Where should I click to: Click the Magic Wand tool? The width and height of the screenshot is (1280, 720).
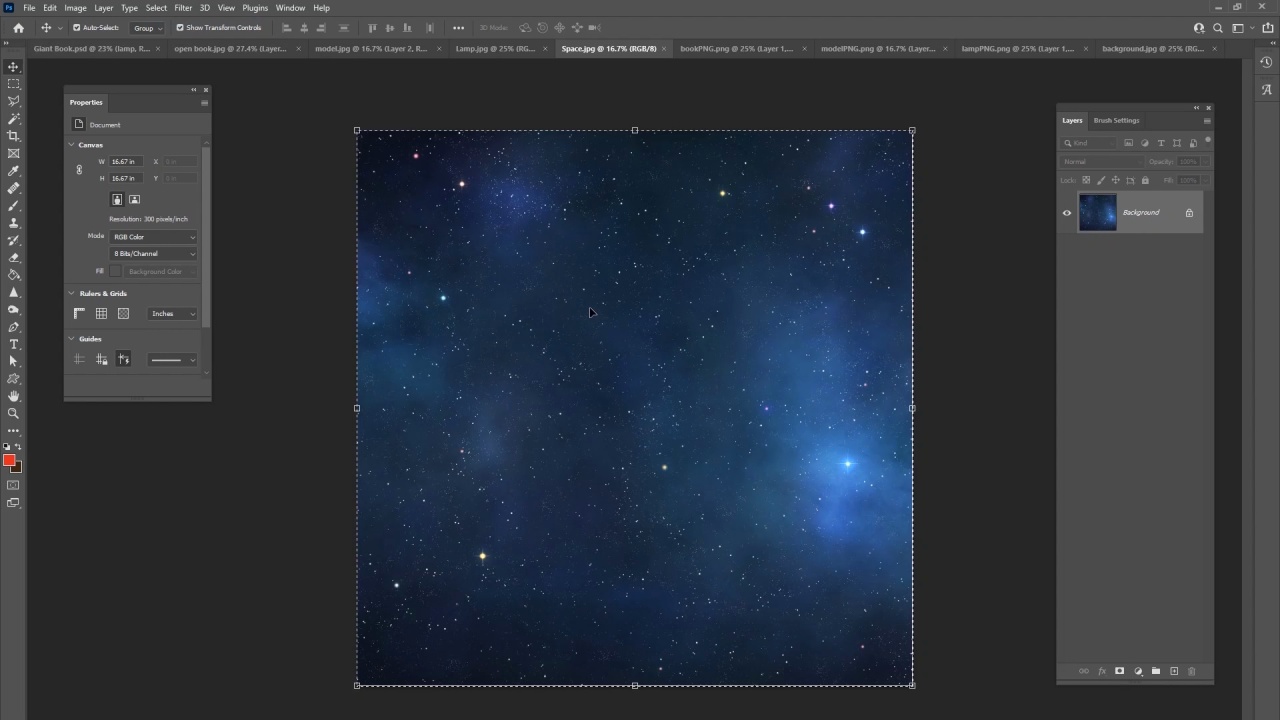click(x=13, y=119)
